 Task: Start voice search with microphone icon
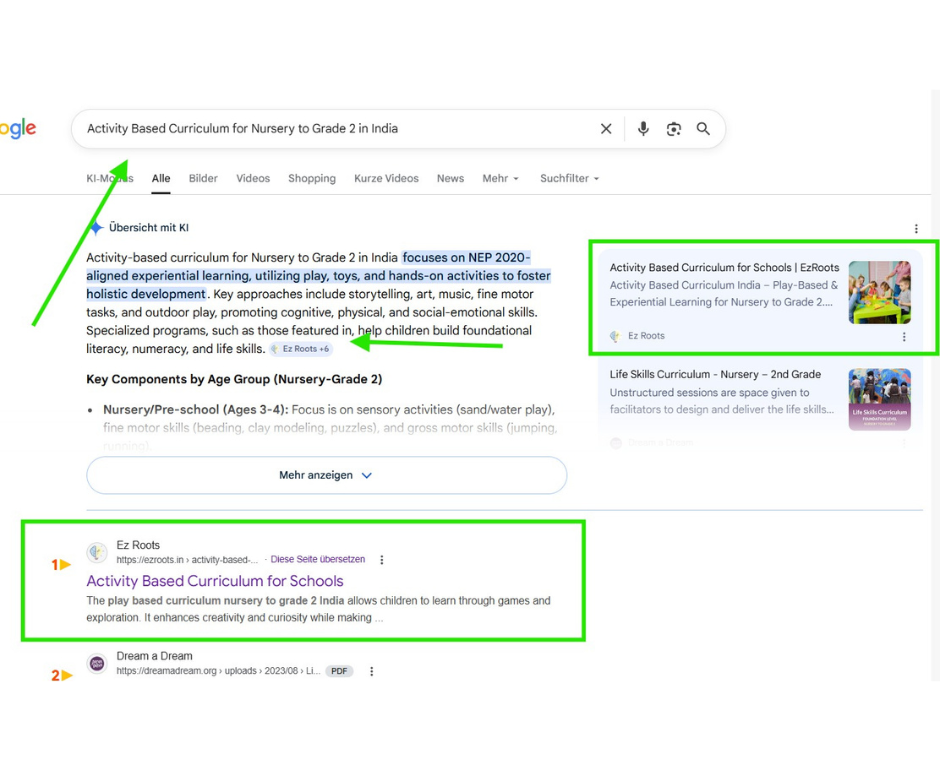[643, 129]
